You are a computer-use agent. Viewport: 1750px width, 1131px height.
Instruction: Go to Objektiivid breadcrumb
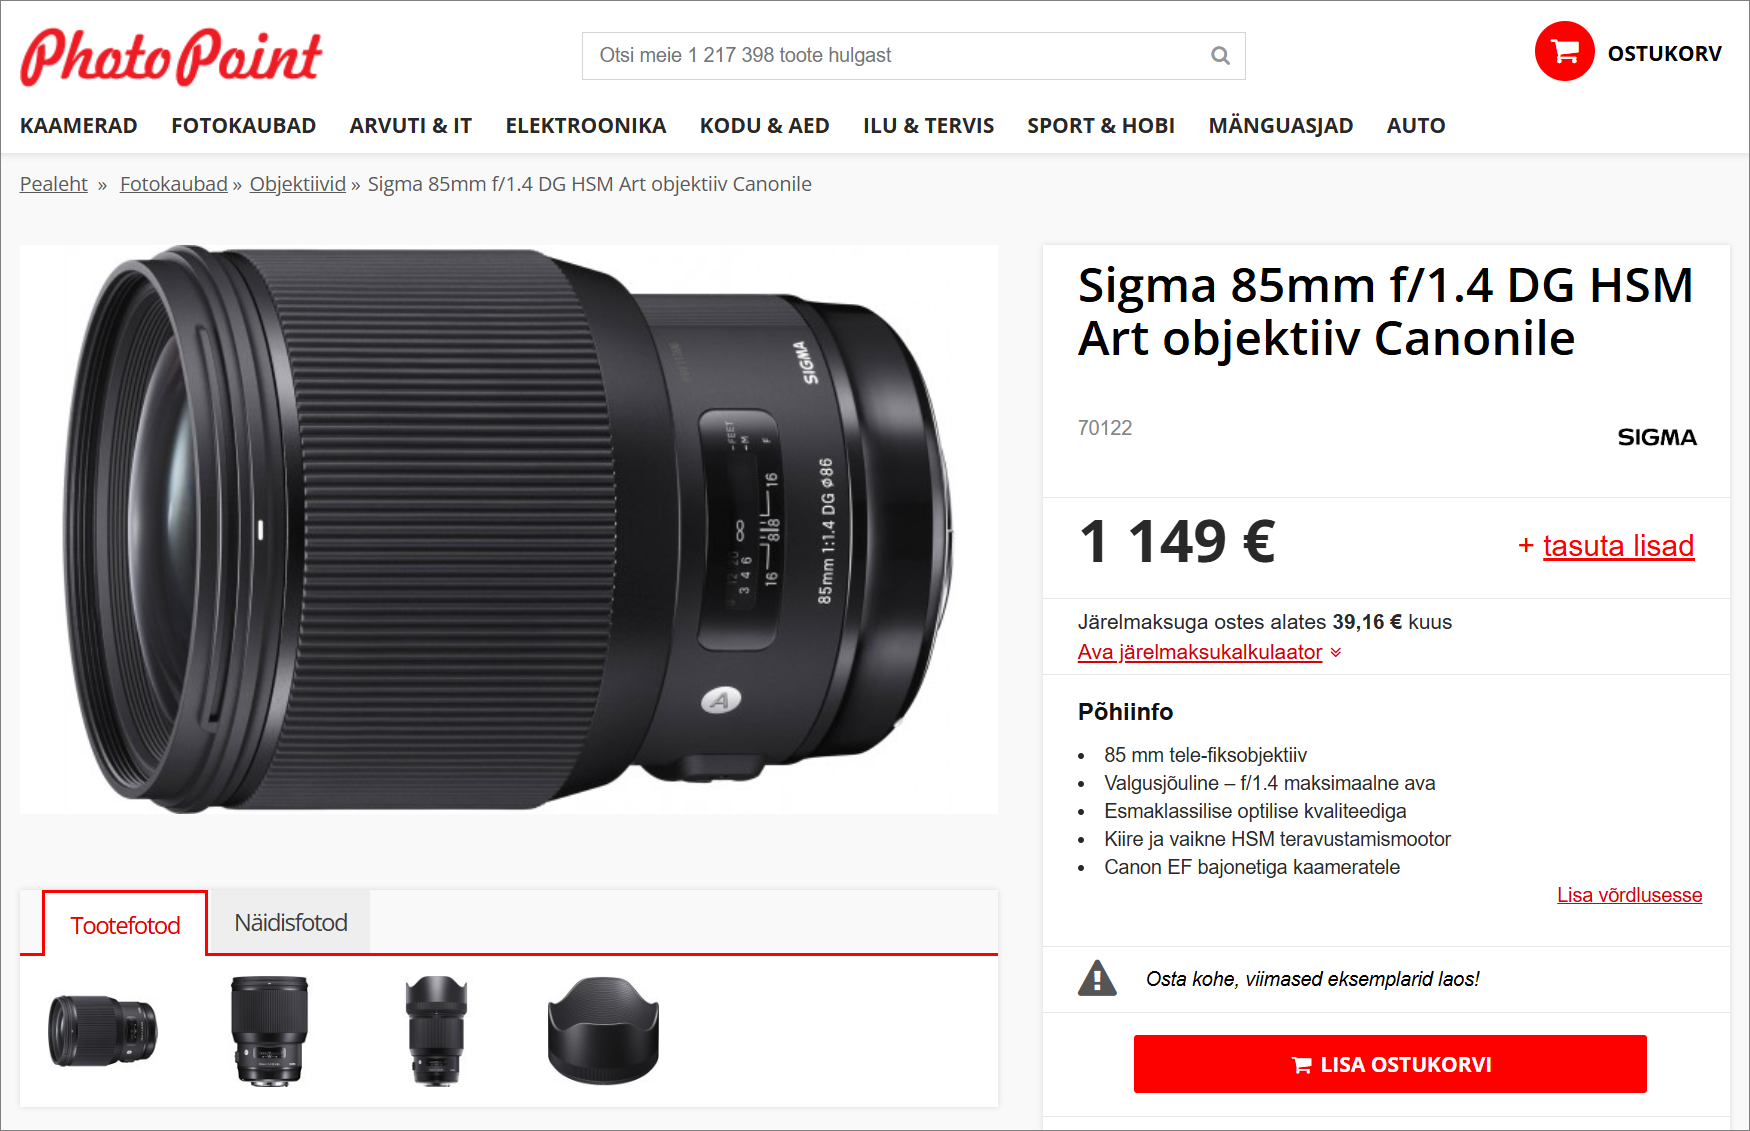pyautogui.click(x=298, y=184)
